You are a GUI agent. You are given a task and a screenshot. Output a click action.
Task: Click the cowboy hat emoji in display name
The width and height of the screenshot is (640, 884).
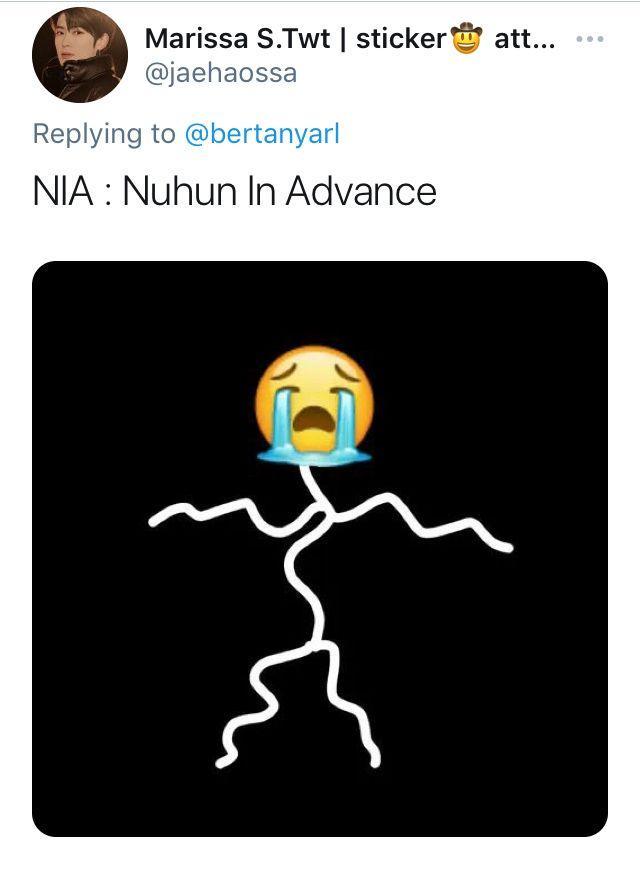(466, 38)
